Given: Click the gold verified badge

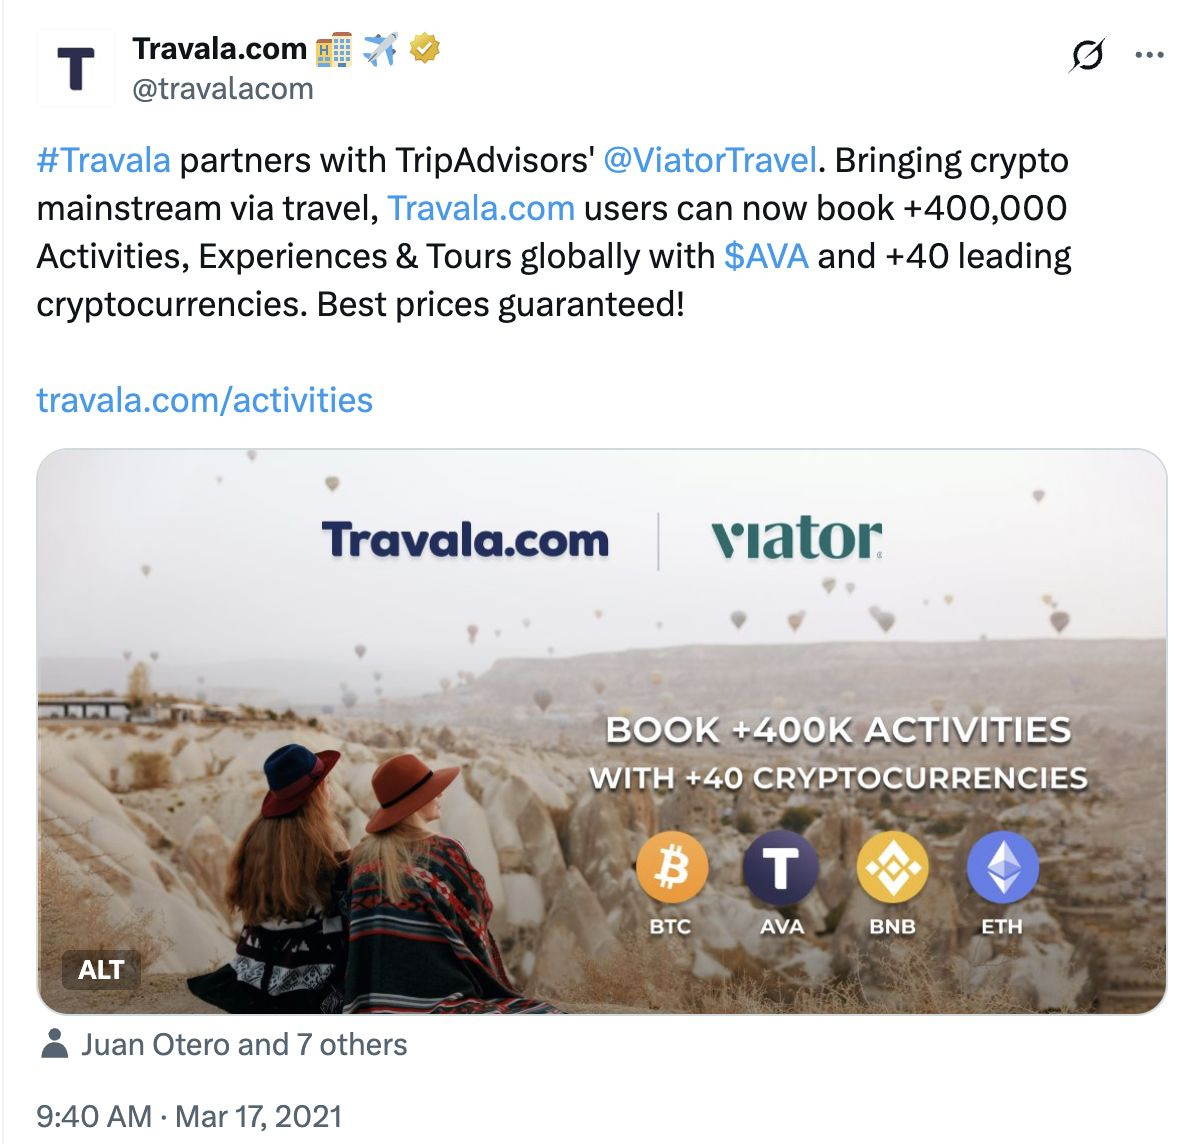Looking at the screenshot, I should tap(424, 49).
